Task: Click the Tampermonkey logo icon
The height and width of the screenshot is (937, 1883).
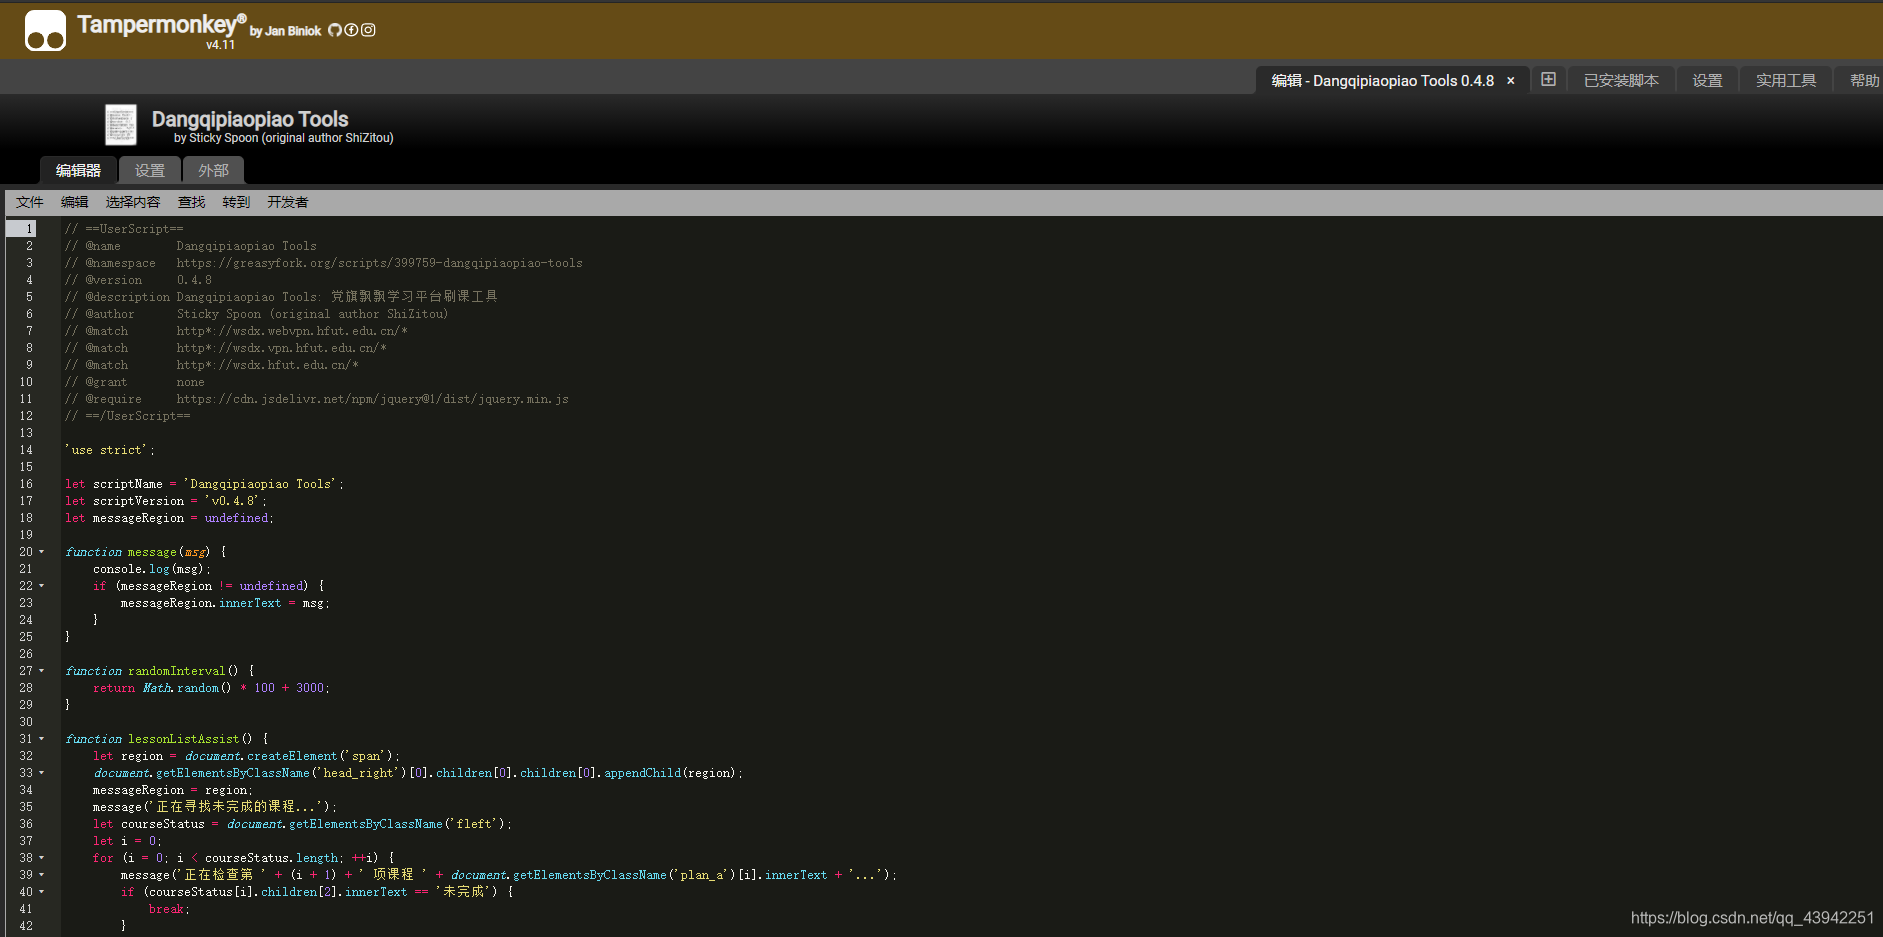Action: tap(45, 30)
